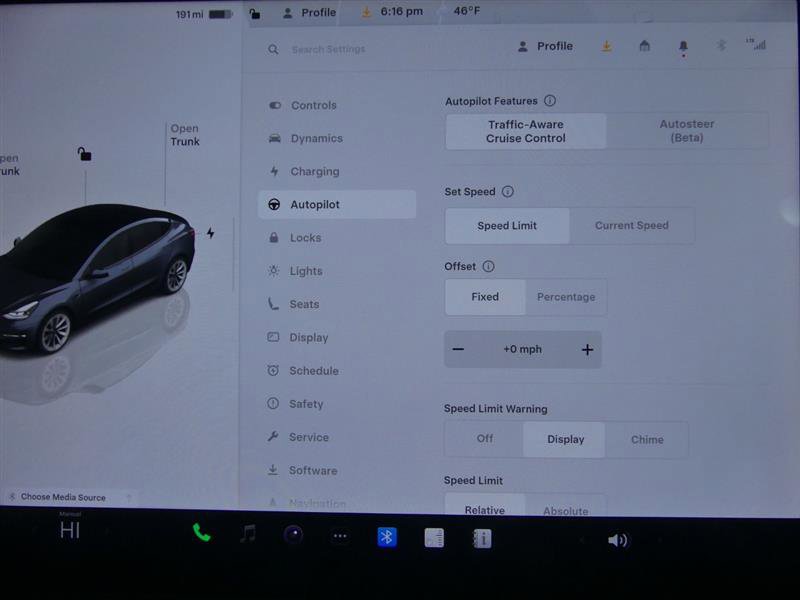
Task: Open the notifications bell icon
Action: [x=683, y=46]
